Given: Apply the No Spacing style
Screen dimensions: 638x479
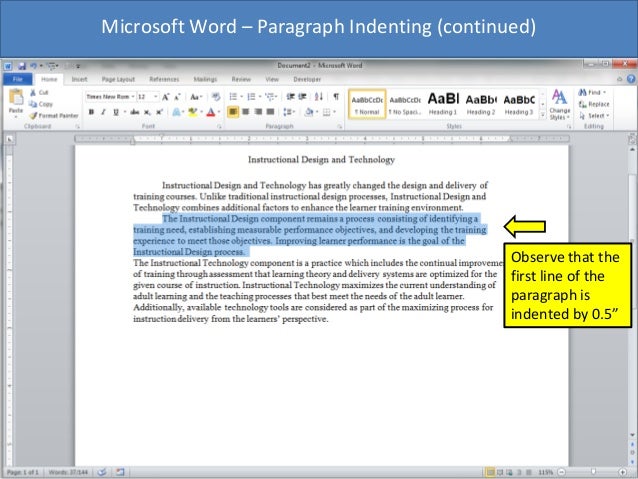Looking at the screenshot, I should (x=405, y=104).
